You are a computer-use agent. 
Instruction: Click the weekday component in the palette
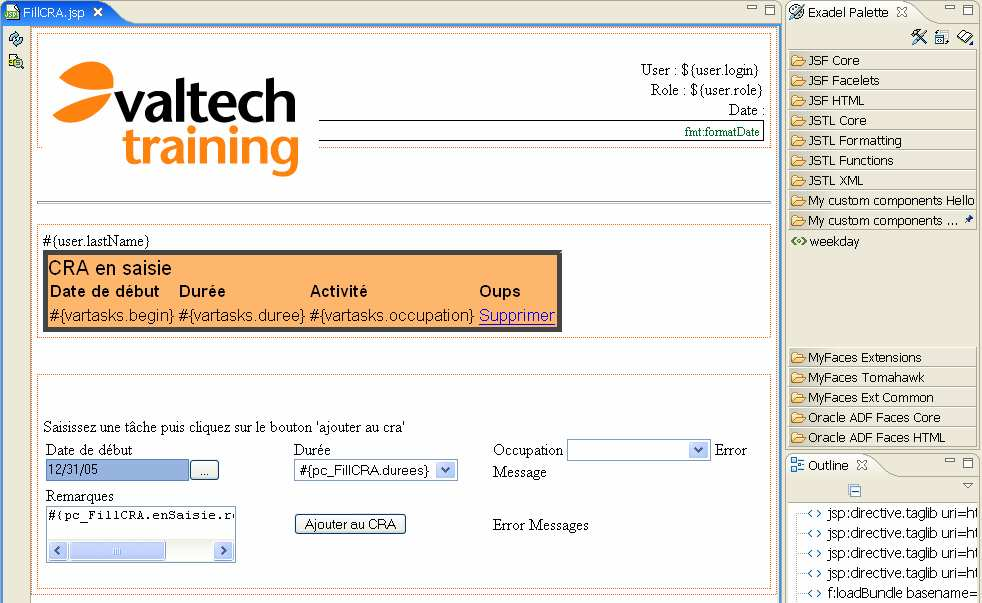[x=833, y=241]
